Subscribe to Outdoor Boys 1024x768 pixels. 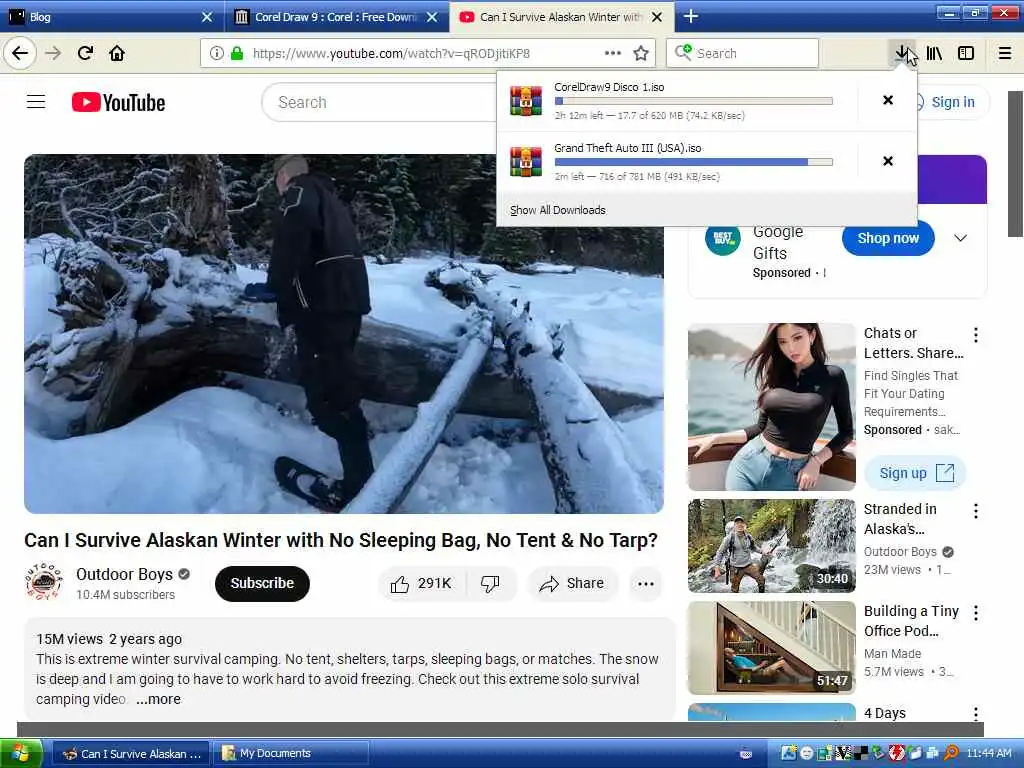[x=262, y=583]
